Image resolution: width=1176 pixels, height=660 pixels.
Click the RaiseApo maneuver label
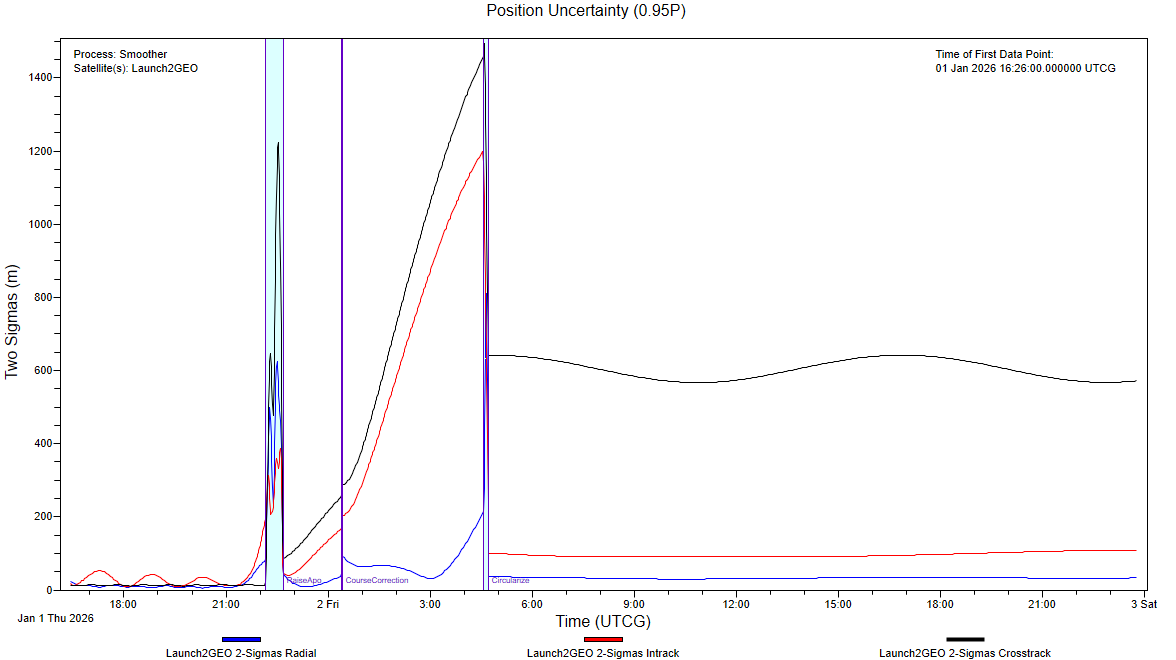coord(304,580)
